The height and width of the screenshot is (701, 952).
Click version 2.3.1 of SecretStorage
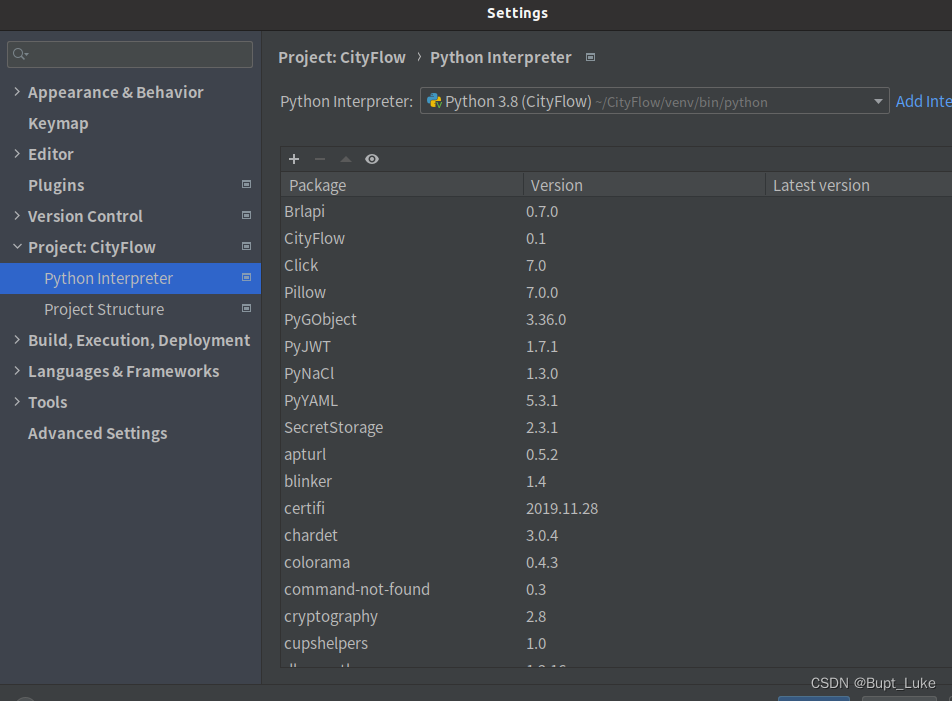click(x=542, y=428)
